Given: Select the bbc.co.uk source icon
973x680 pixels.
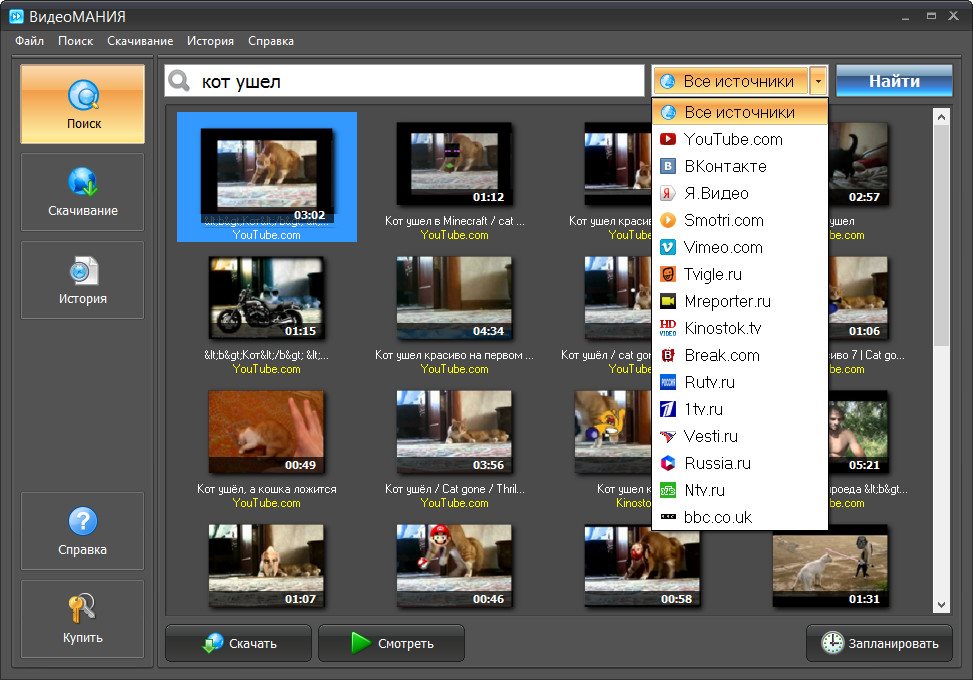Looking at the screenshot, I should click(x=668, y=517).
